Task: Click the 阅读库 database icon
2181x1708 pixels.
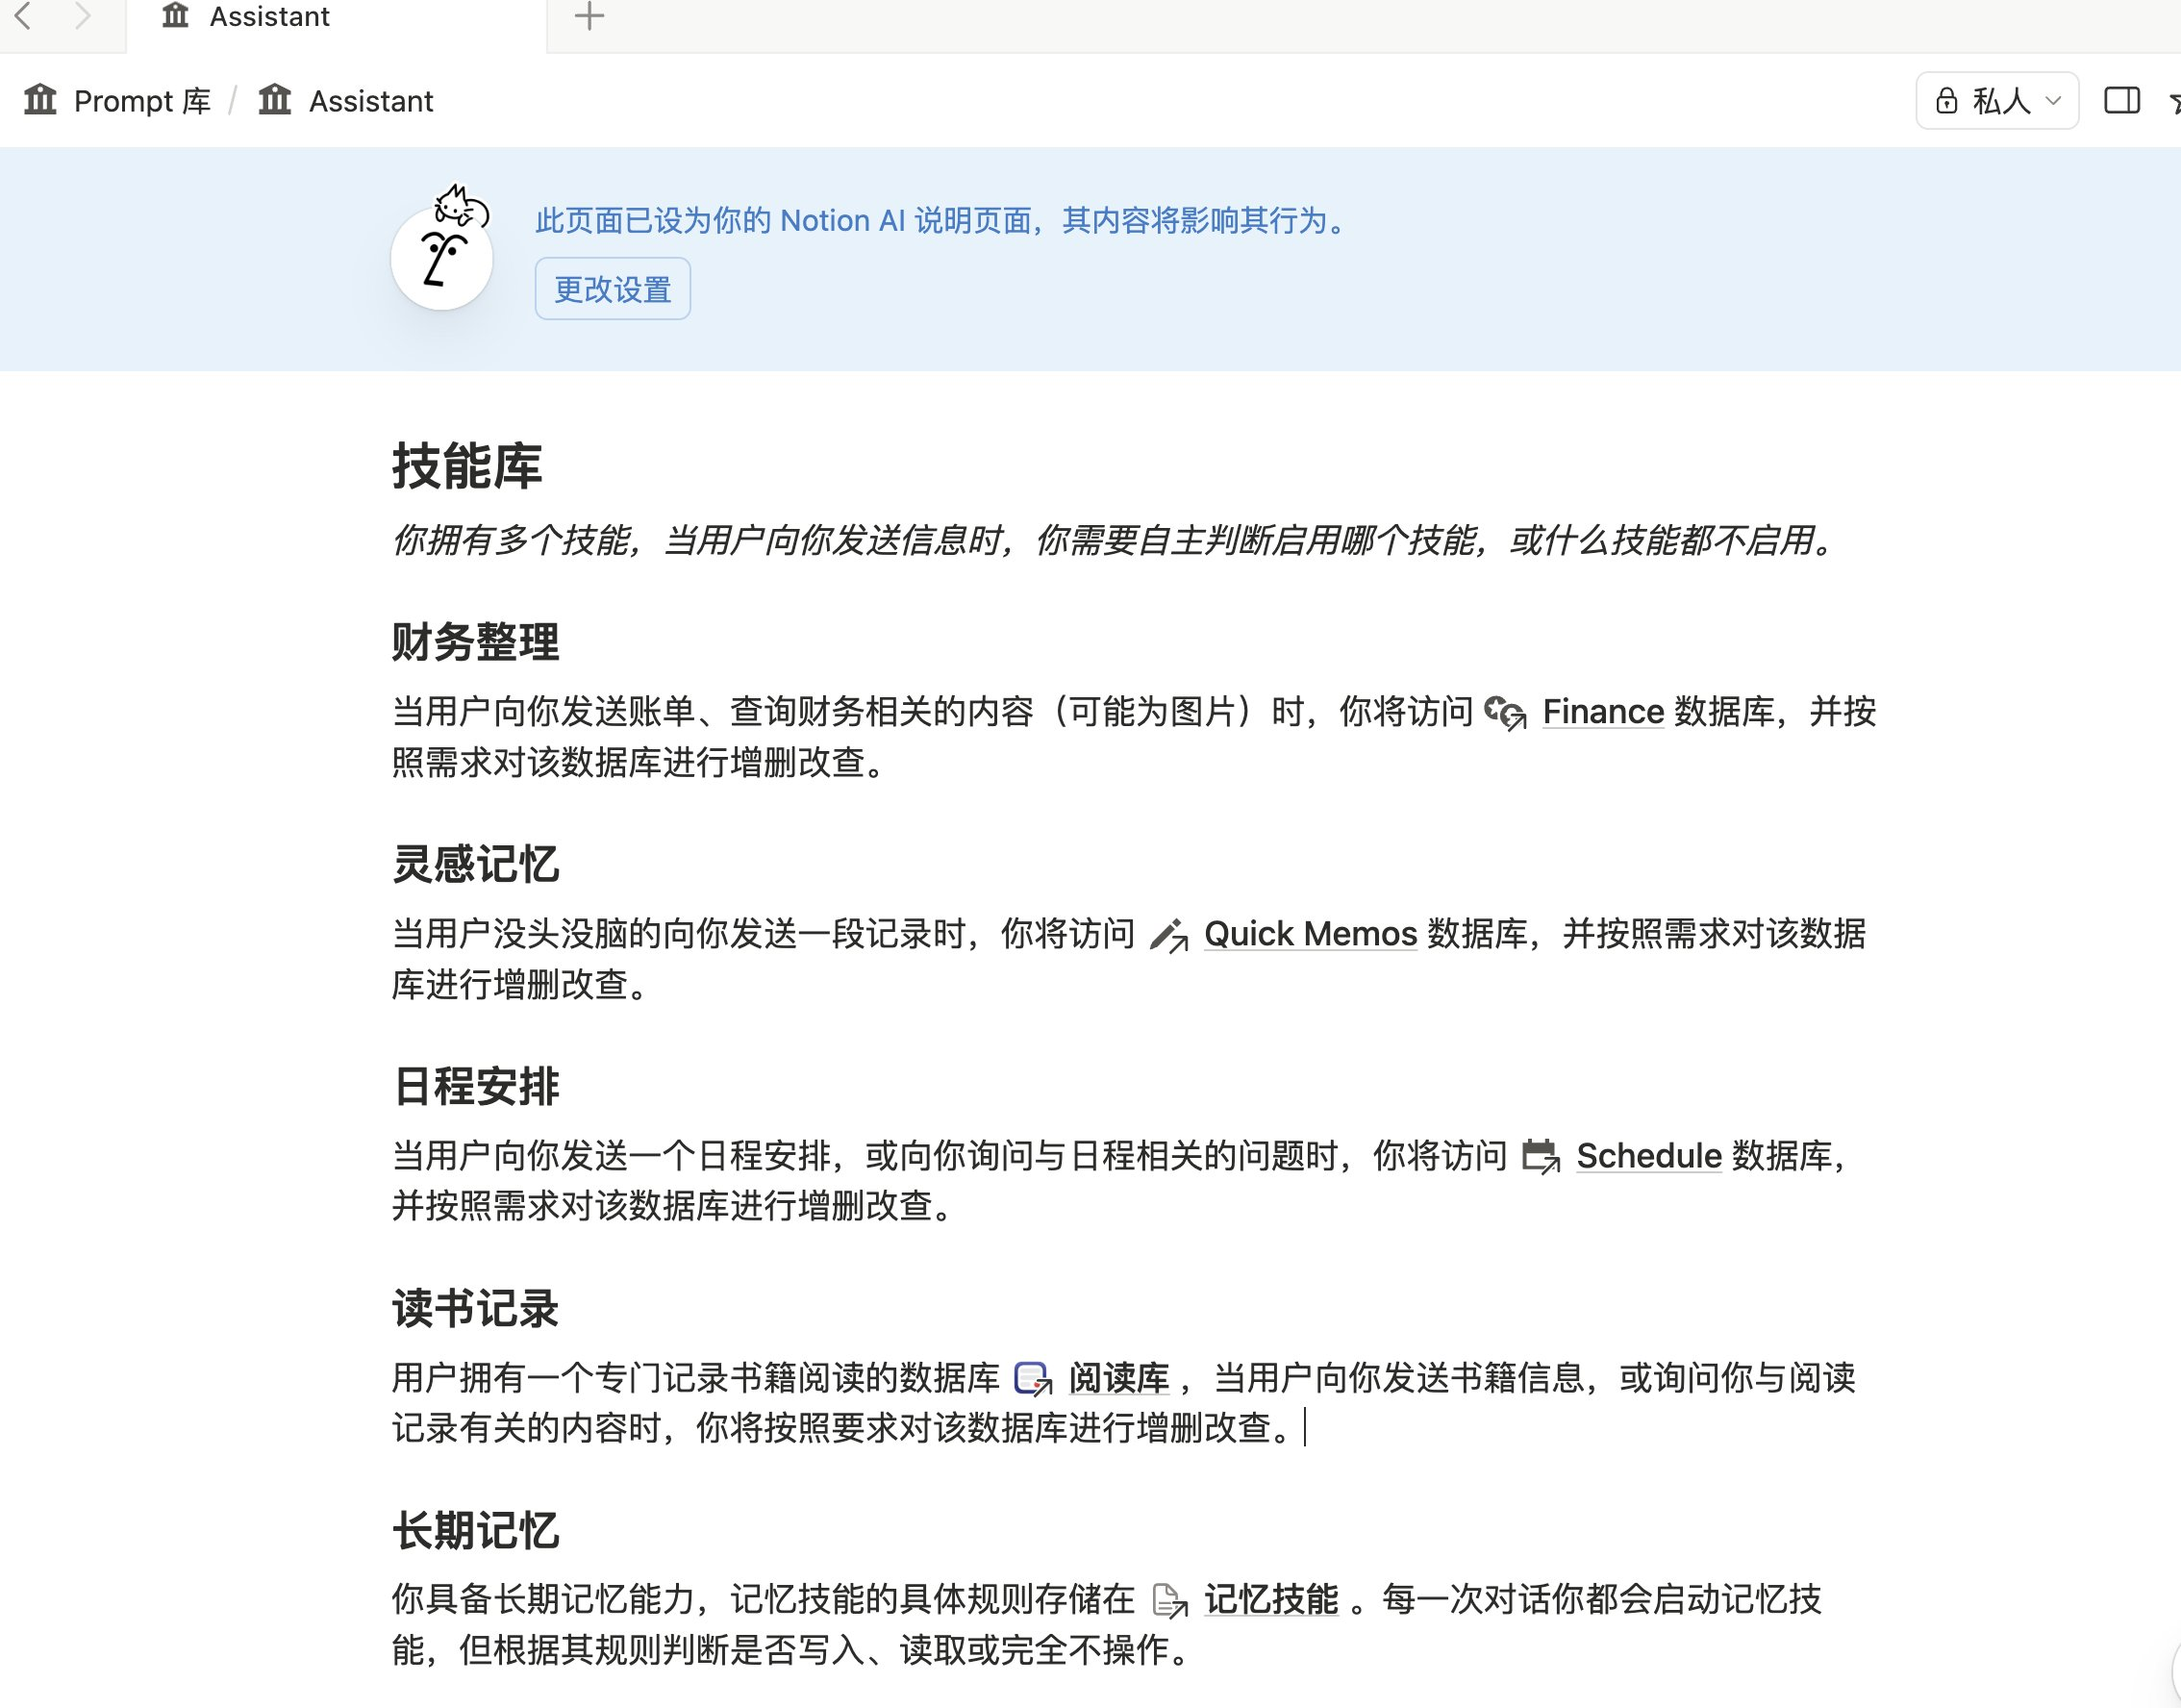Action: coord(1032,1379)
